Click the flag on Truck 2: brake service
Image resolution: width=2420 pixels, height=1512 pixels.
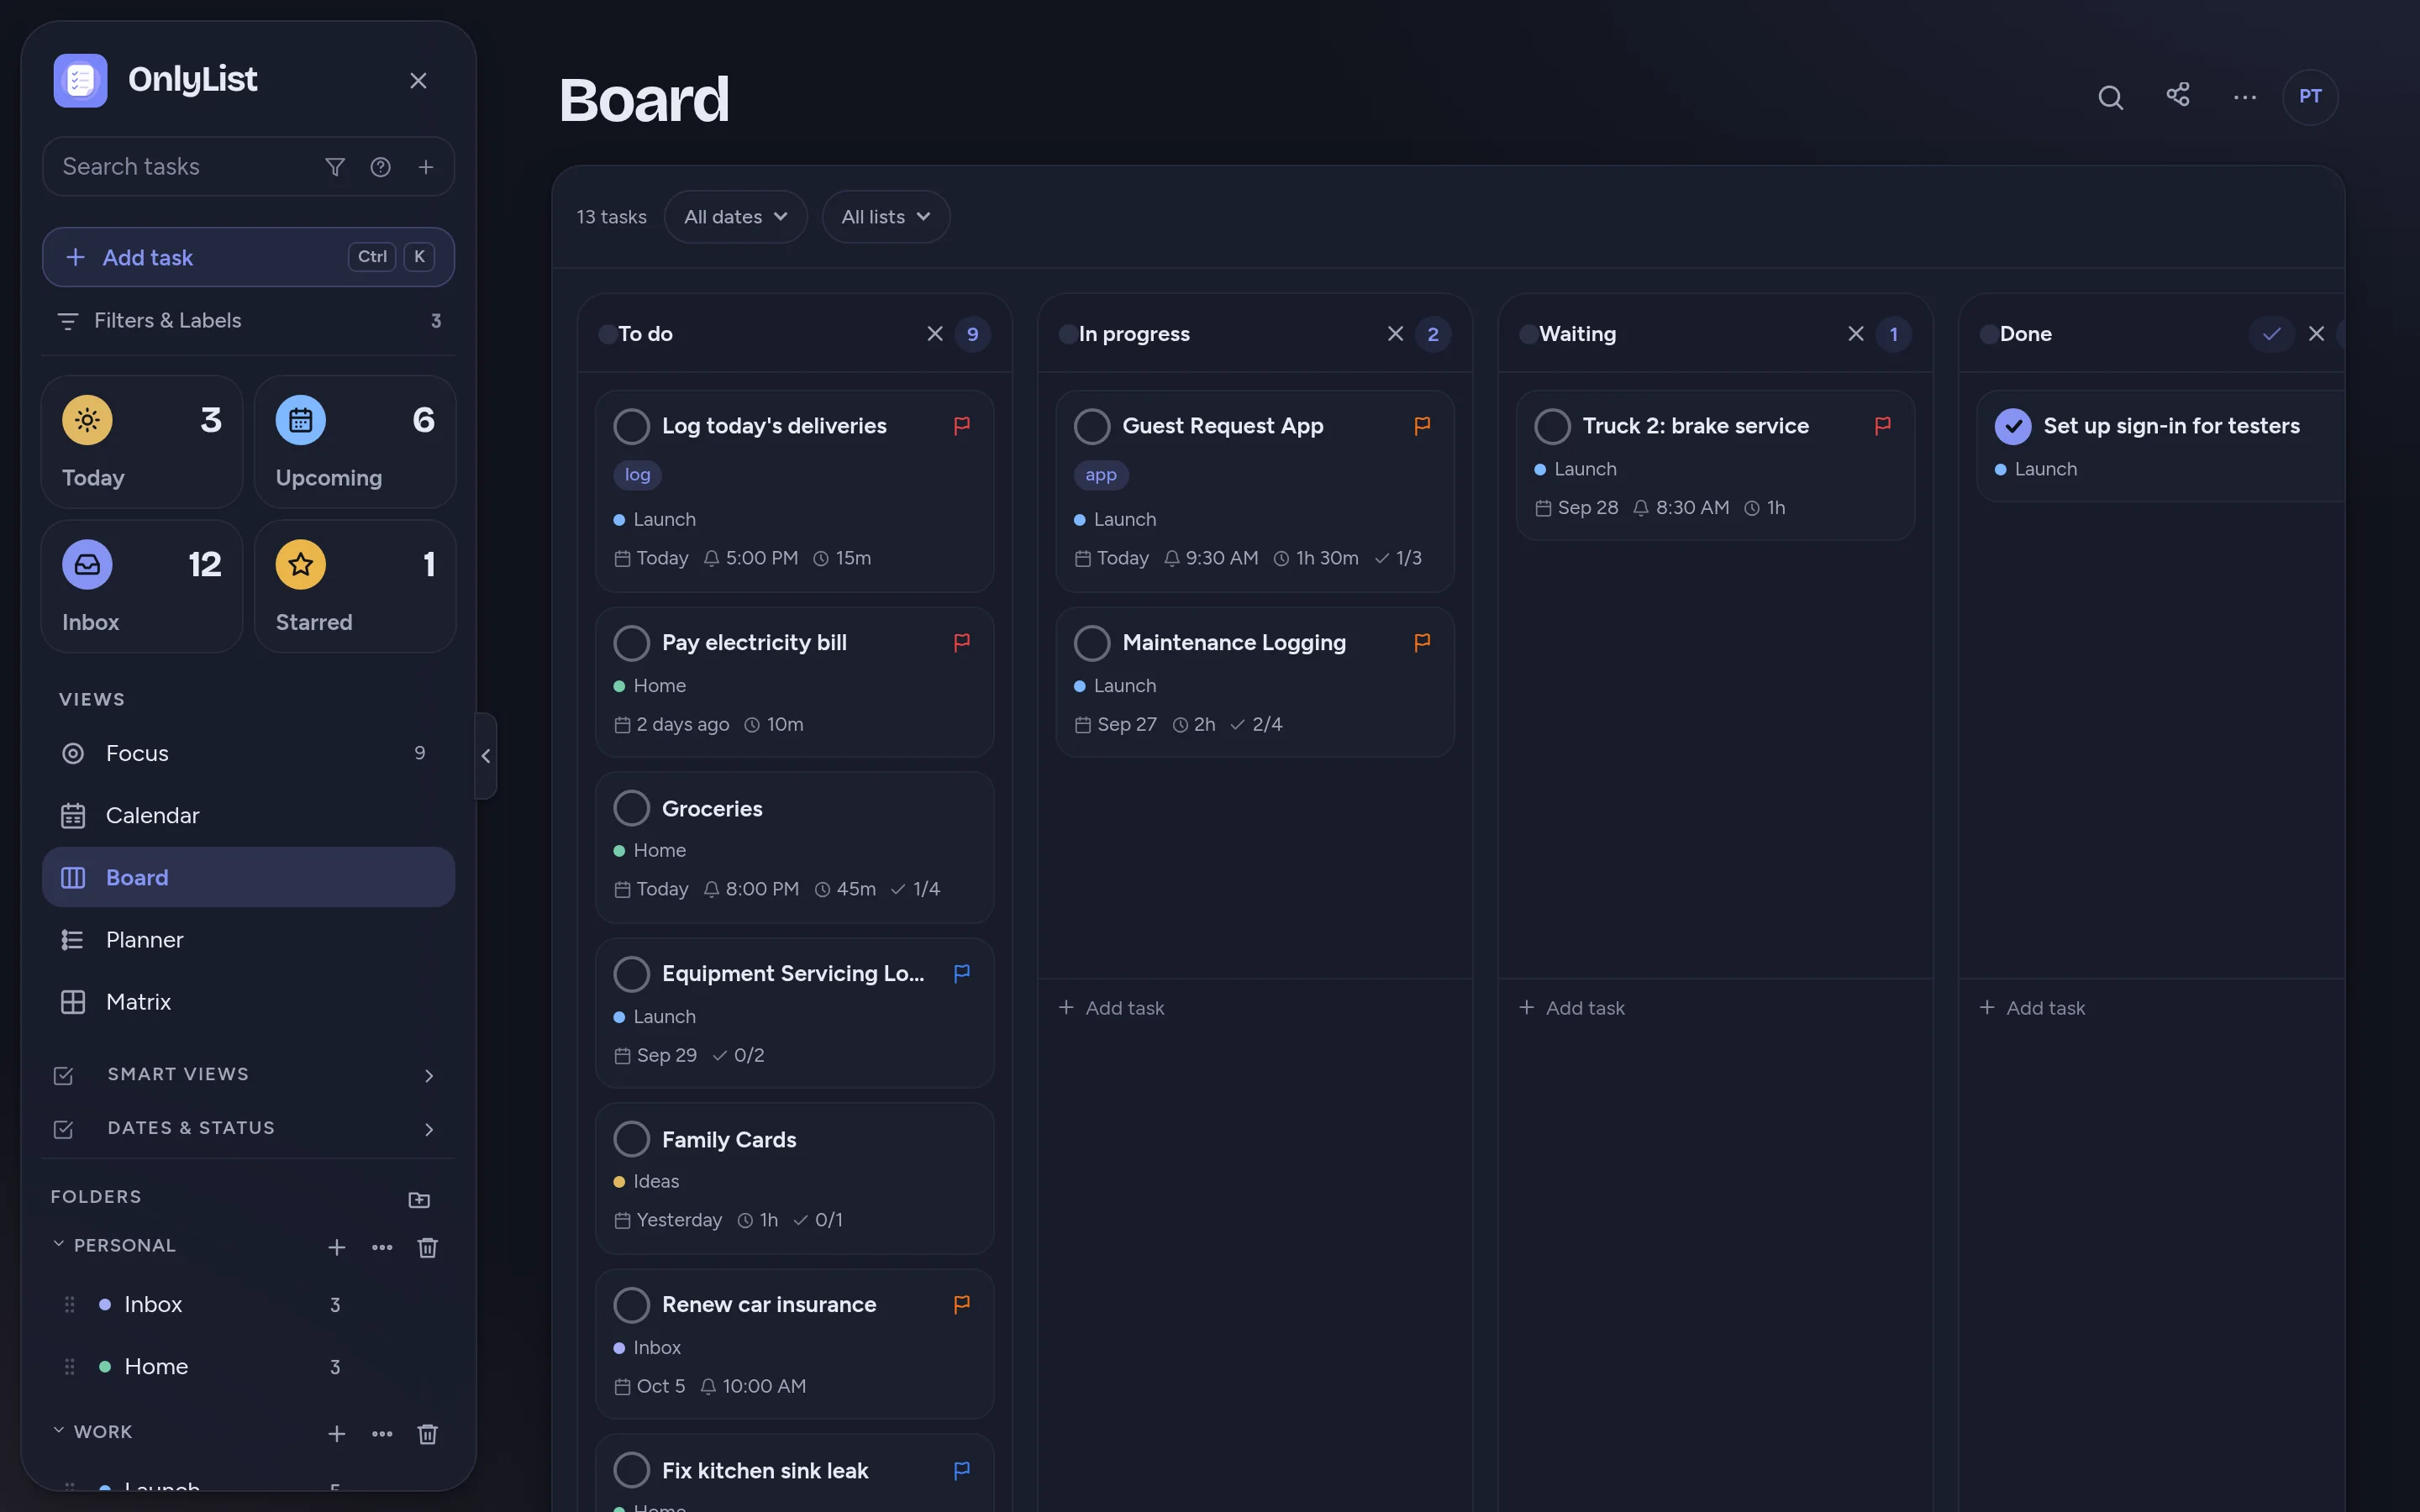(1882, 426)
